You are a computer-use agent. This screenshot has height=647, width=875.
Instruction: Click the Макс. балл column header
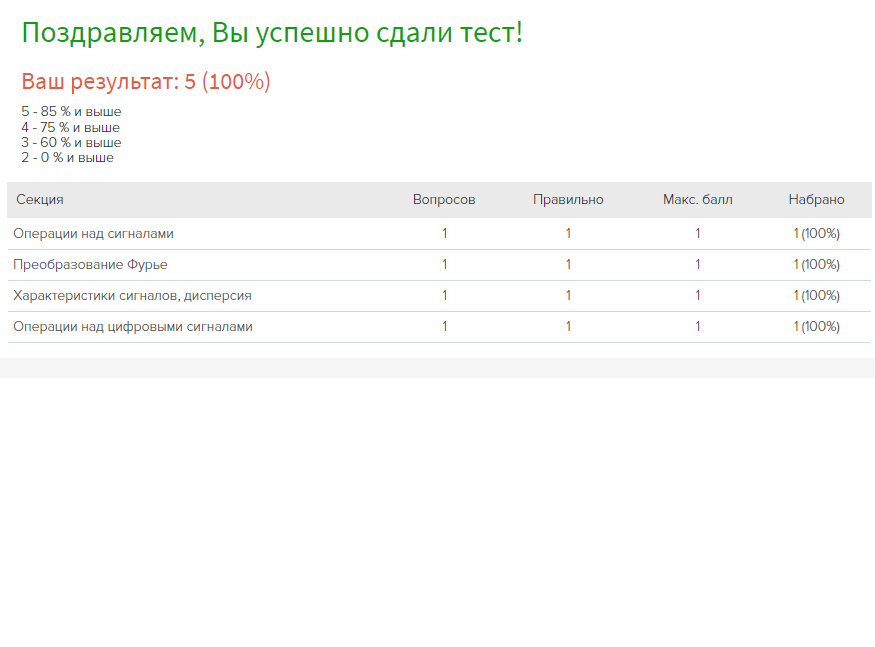click(x=698, y=199)
